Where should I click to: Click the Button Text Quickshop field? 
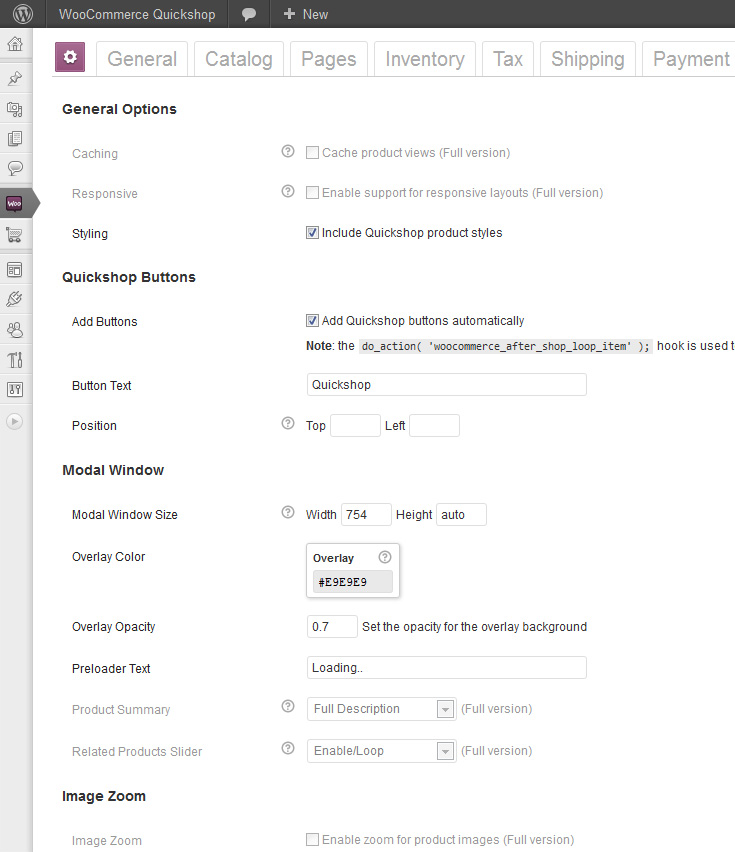[x=447, y=385]
